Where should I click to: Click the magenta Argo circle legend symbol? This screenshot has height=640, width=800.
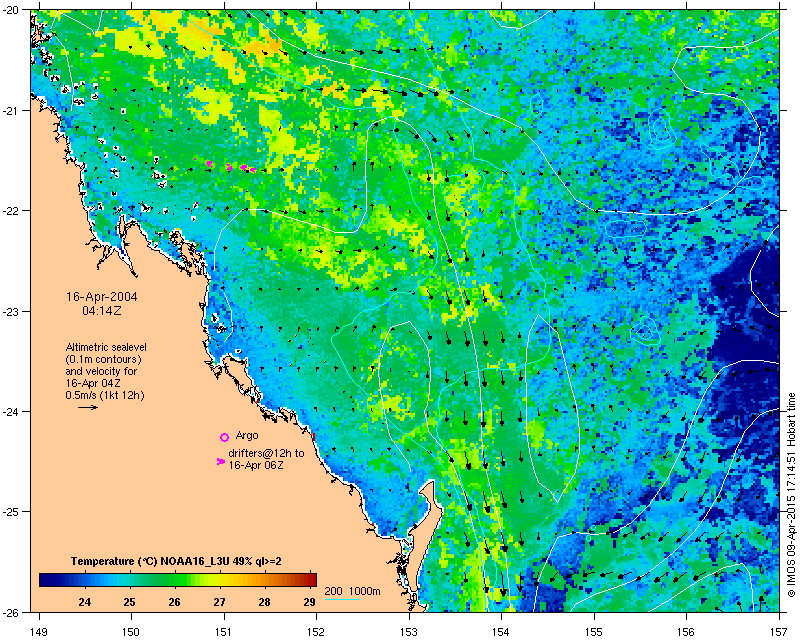pos(224,437)
